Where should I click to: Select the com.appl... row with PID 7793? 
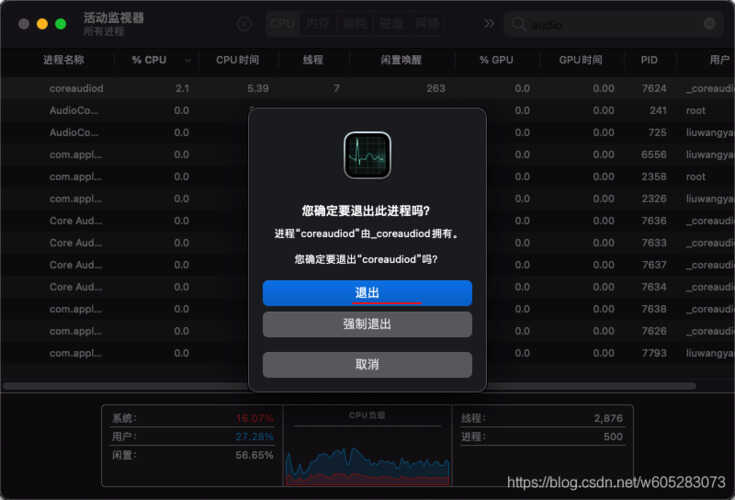pyautogui.click(x=368, y=353)
